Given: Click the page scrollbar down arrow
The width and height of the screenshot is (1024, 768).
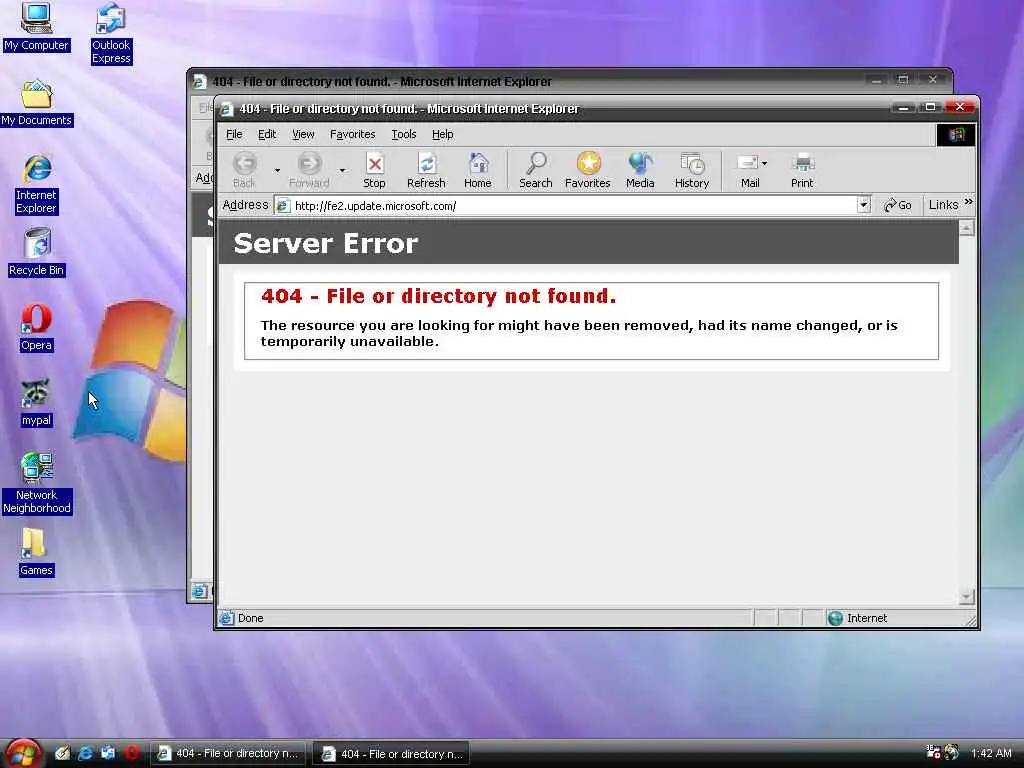Looking at the screenshot, I should coord(967,596).
